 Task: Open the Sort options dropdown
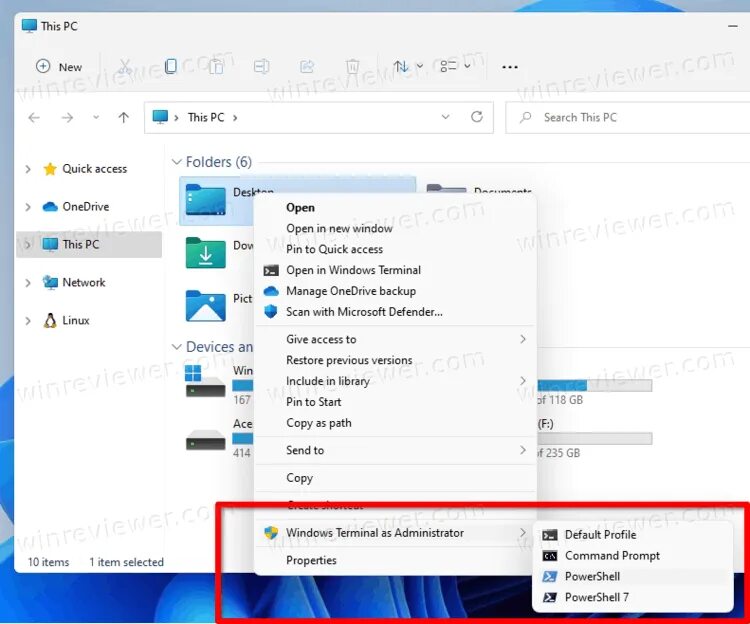click(x=408, y=66)
